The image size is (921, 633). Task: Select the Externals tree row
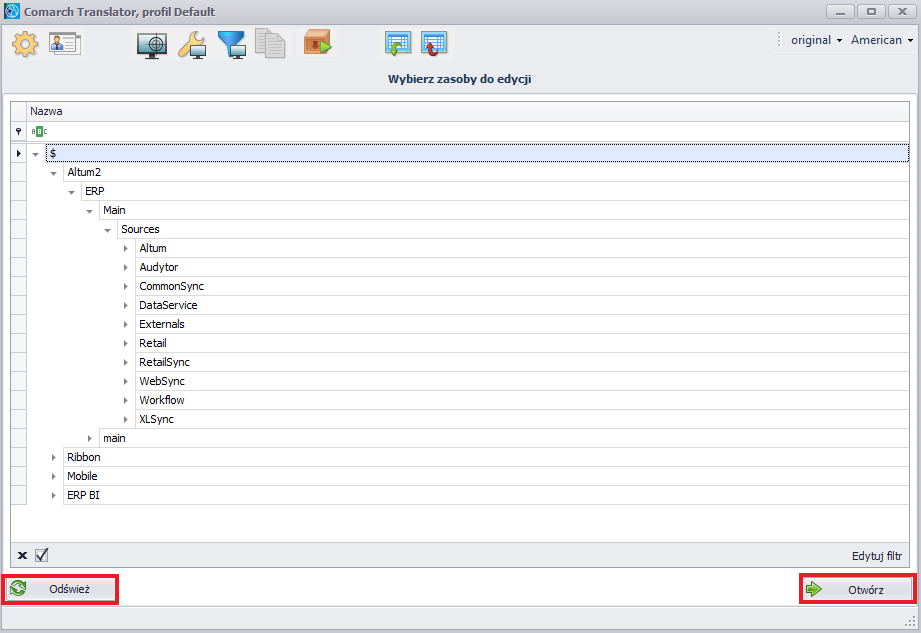tap(522, 324)
